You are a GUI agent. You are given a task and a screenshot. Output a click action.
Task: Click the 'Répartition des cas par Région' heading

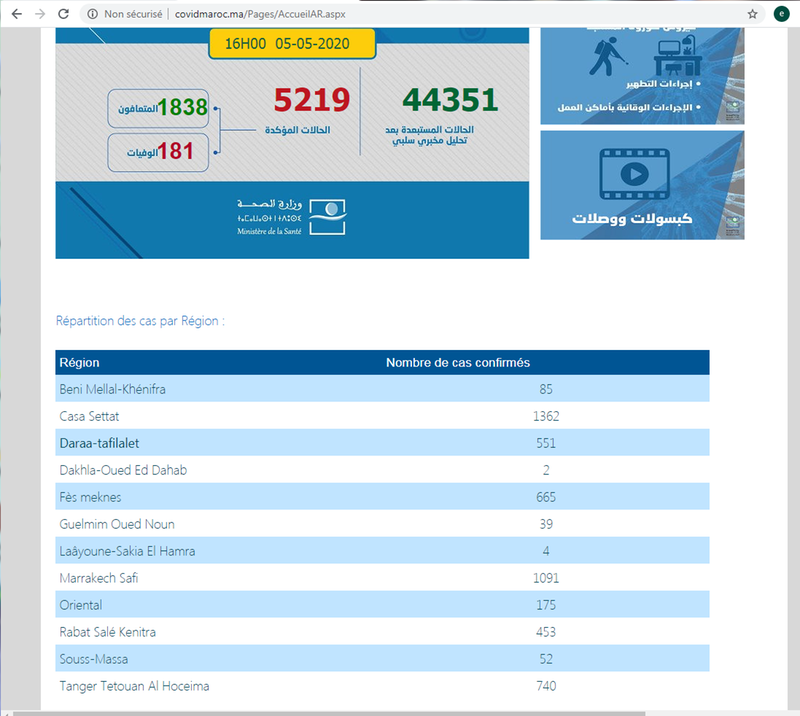[x=140, y=322]
